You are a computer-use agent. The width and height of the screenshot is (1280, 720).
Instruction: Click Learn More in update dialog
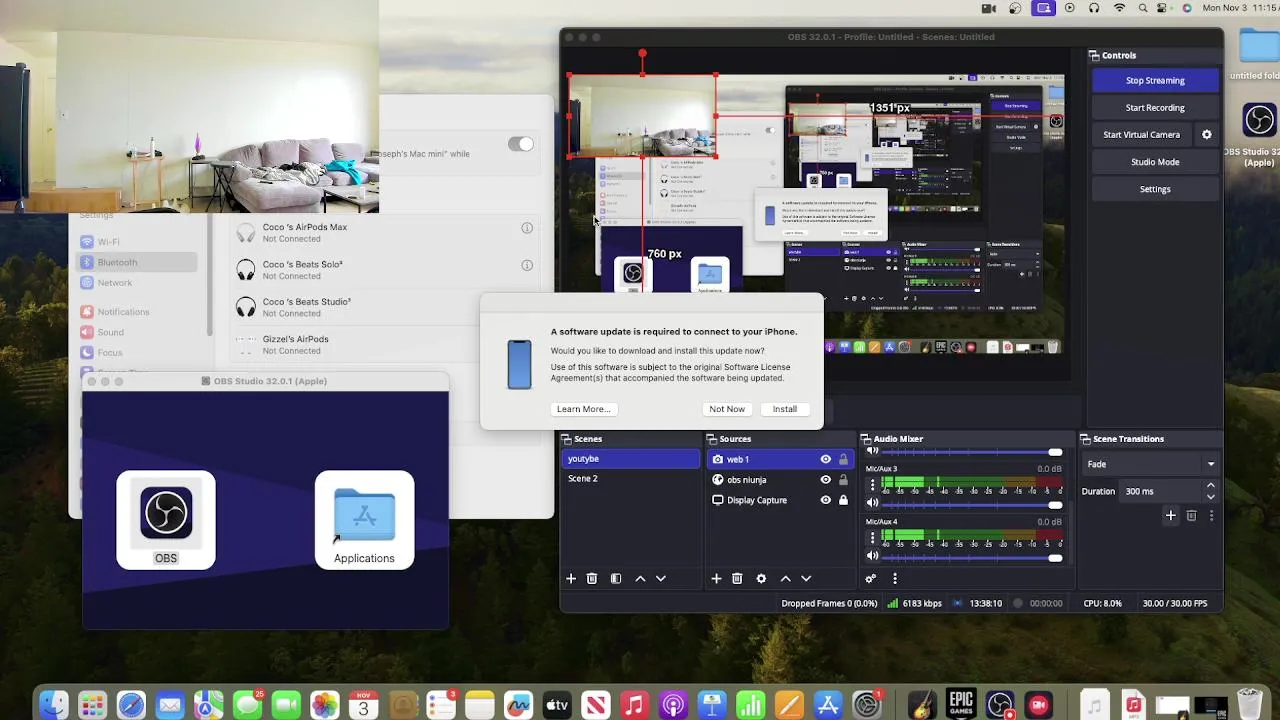click(583, 409)
